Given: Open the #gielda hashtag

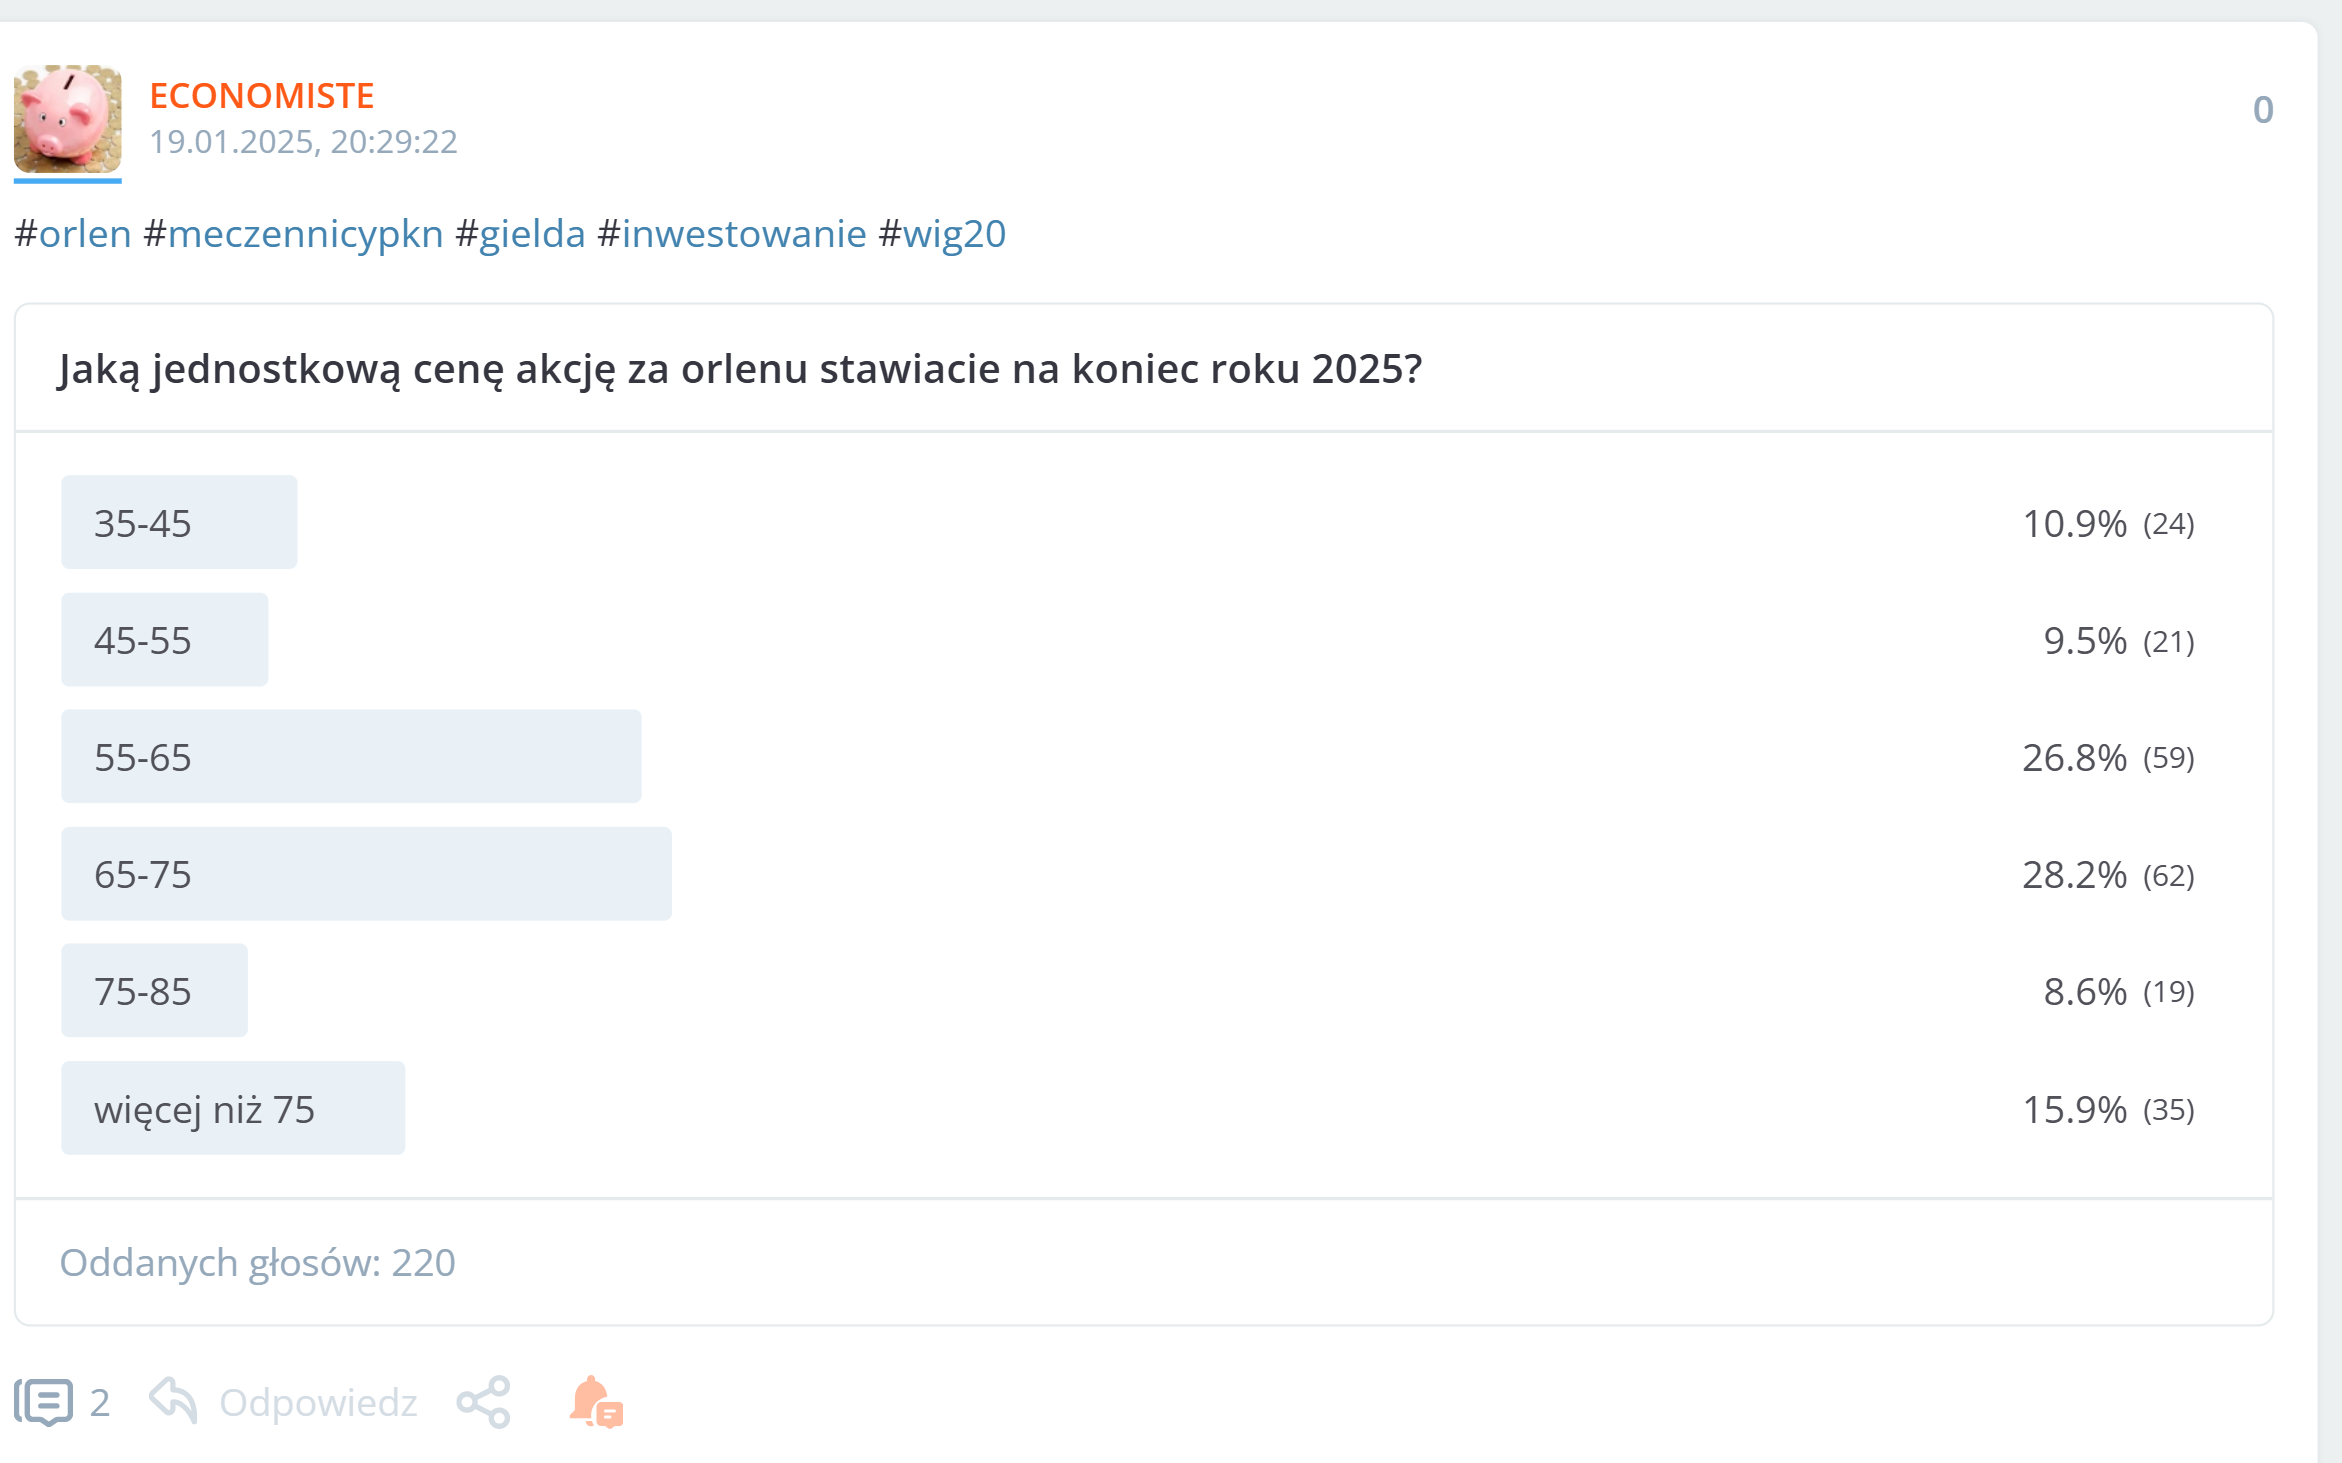Looking at the screenshot, I should click(521, 234).
